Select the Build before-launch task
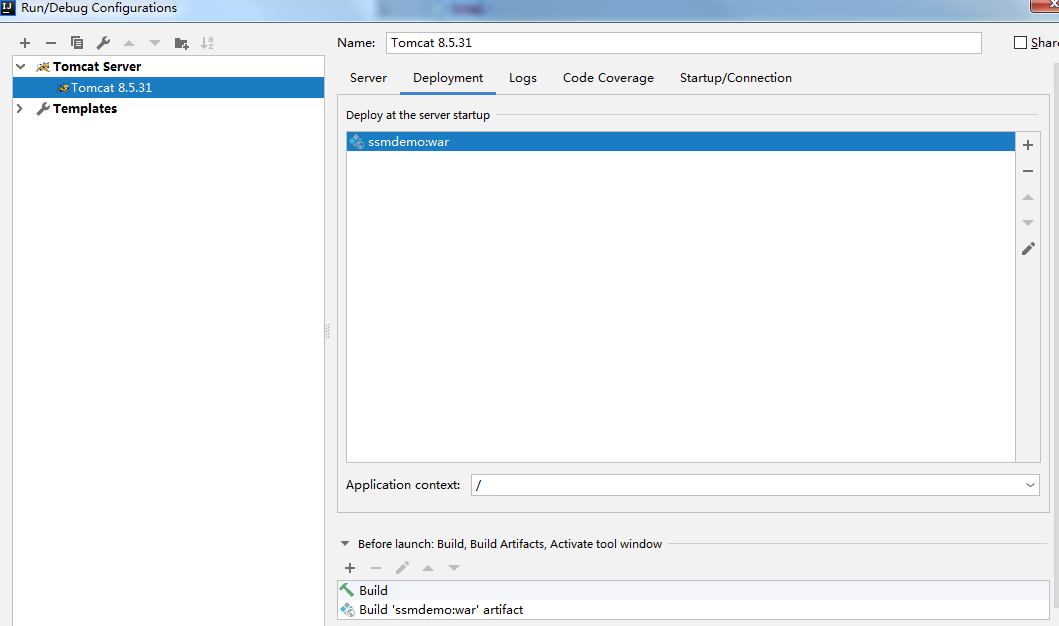Image resolution: width=1059 pixels, height=626 pixels. click(693, 590)
